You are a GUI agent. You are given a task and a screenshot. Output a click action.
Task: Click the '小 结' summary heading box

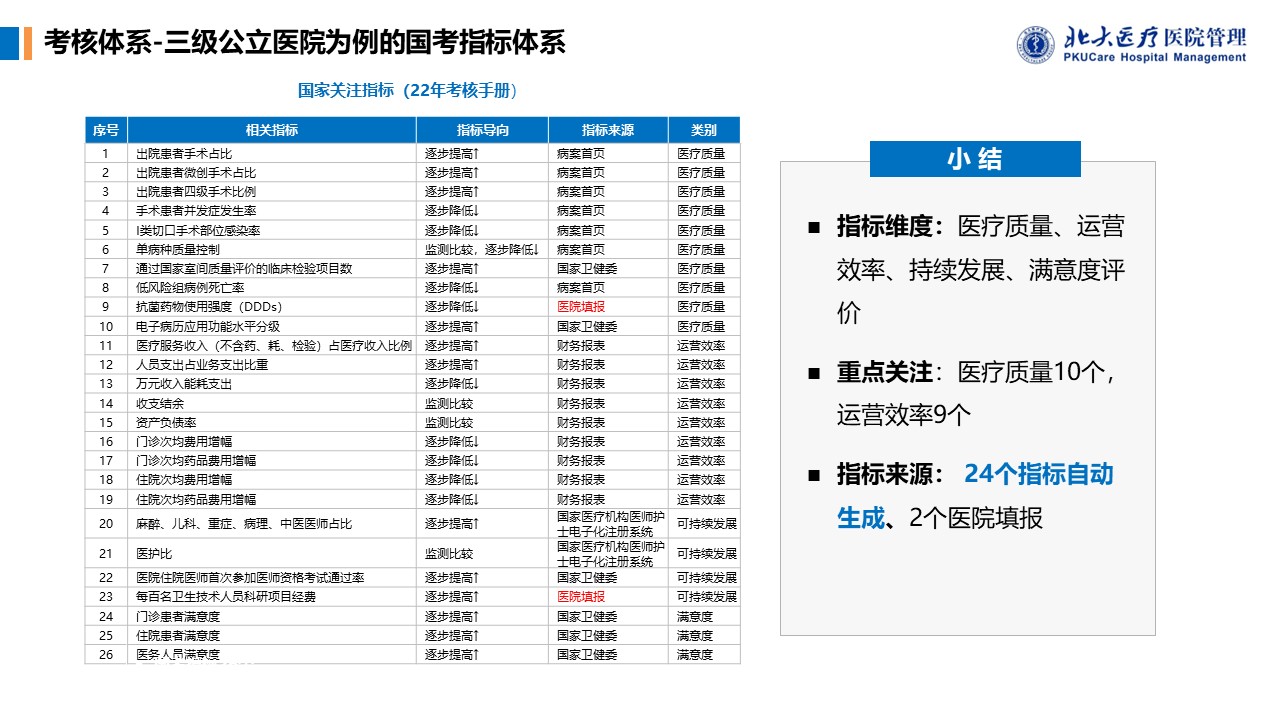pyautogui.click(x=975, y=159)
